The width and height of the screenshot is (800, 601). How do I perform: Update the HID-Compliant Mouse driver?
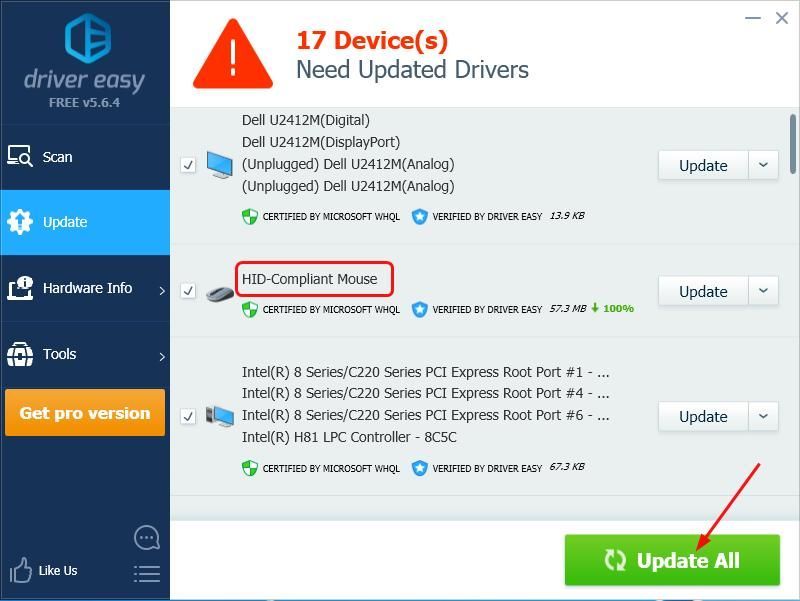click(702, 291)
